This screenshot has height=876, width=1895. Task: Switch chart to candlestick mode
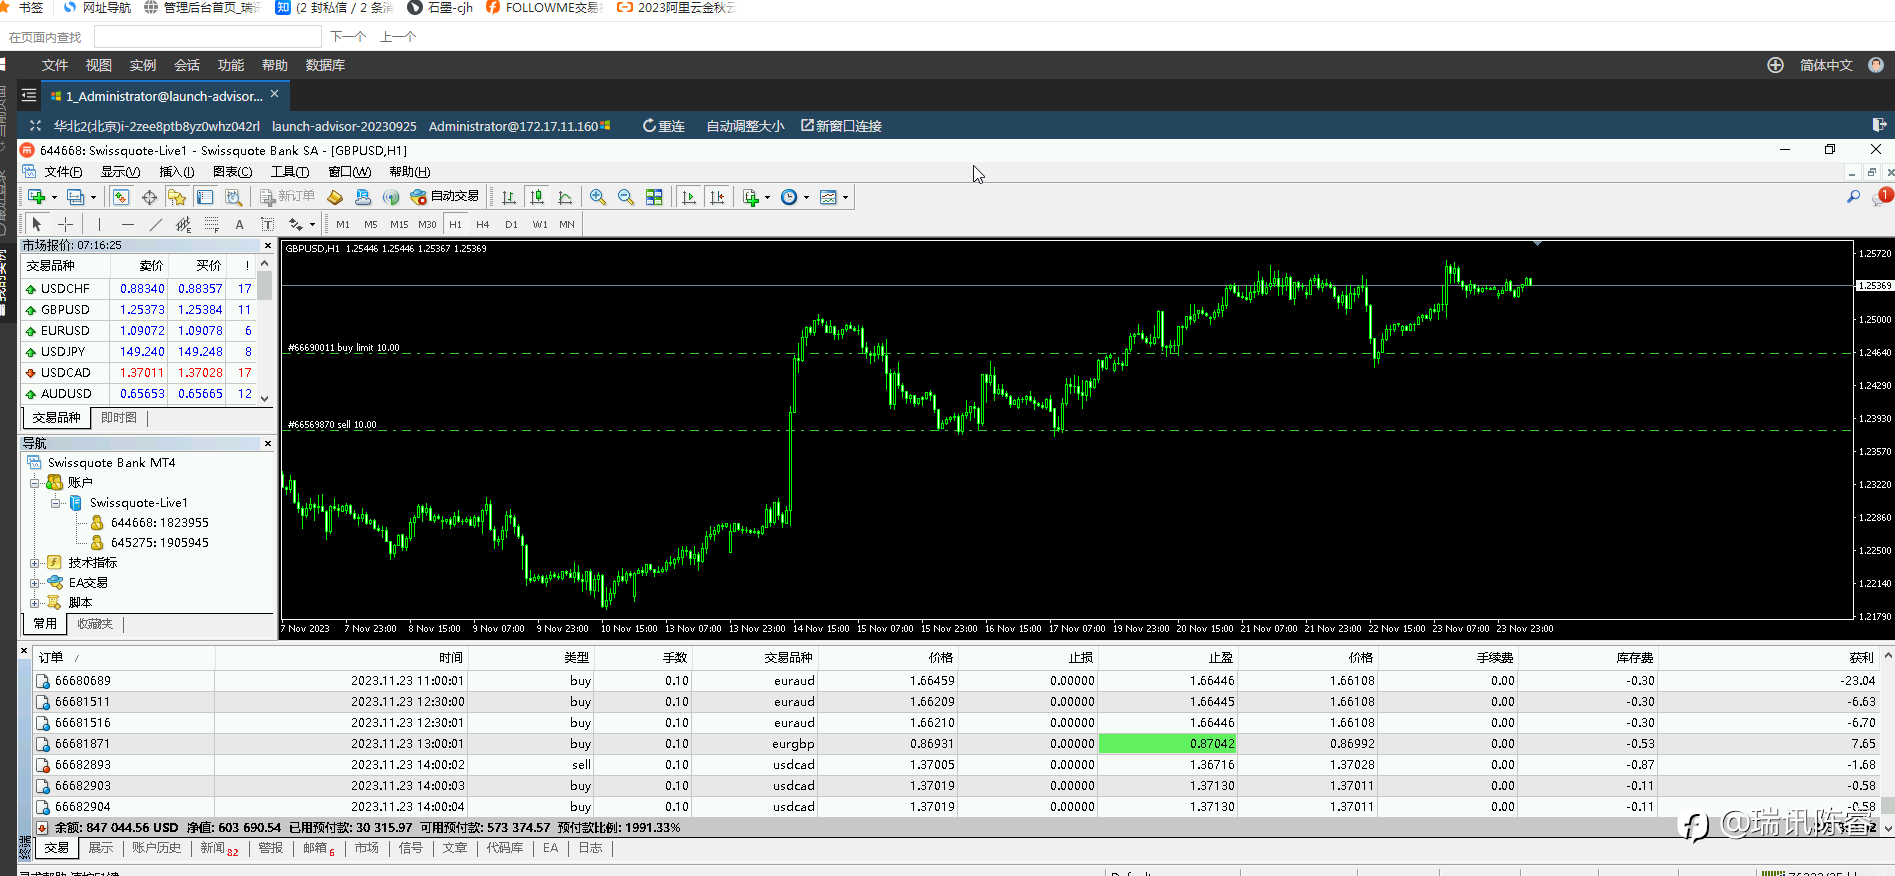[x=537, y=197]
